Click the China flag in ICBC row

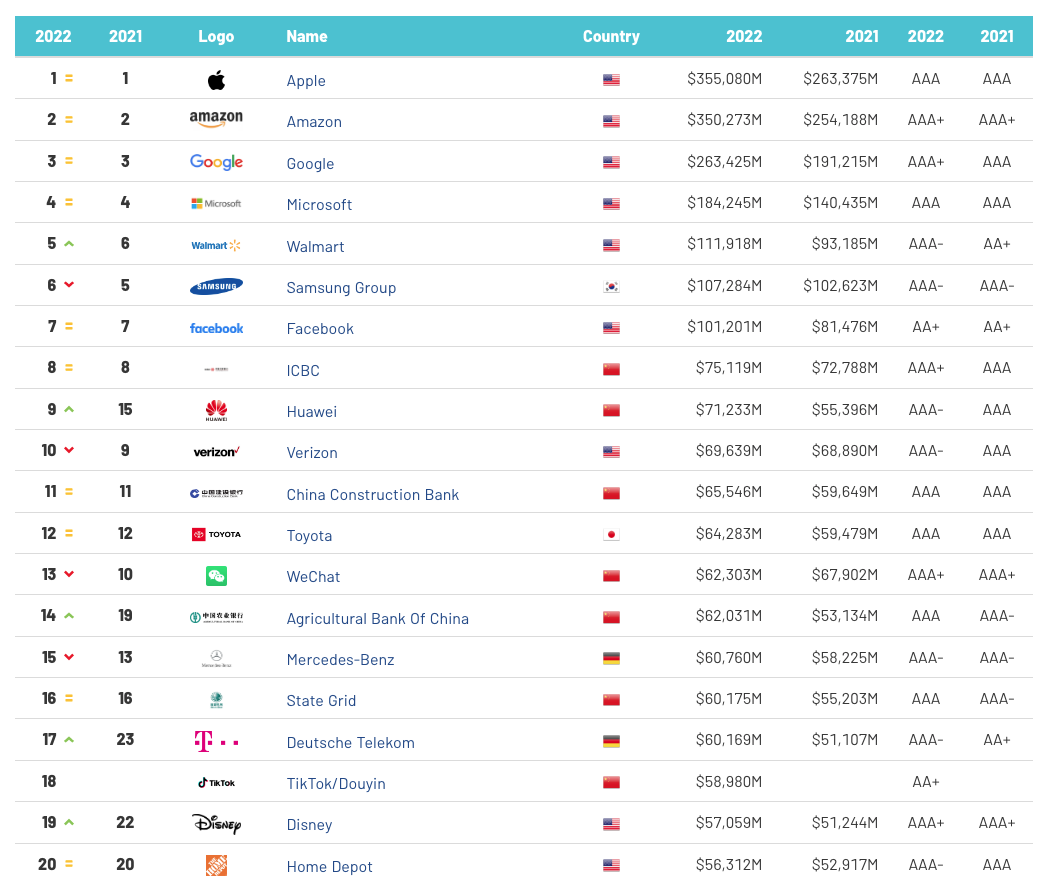(x=611, y=369)
